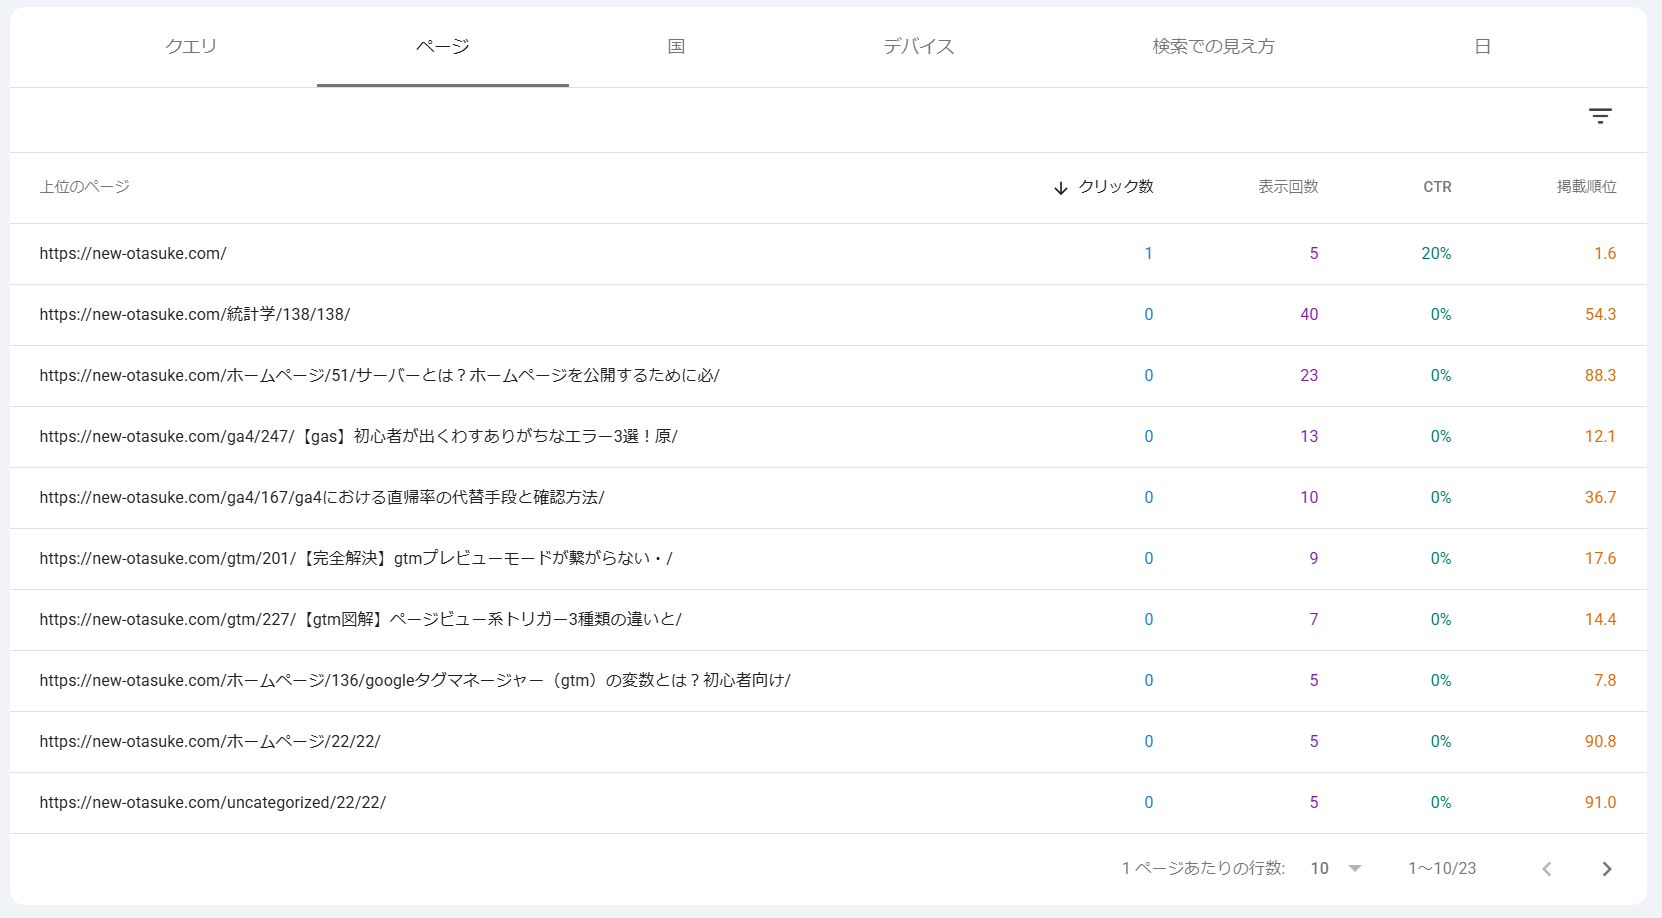Screen dimensions: 1662x918
Task: Select the 統計学/138/138/ page row
Action: [828, 315]
